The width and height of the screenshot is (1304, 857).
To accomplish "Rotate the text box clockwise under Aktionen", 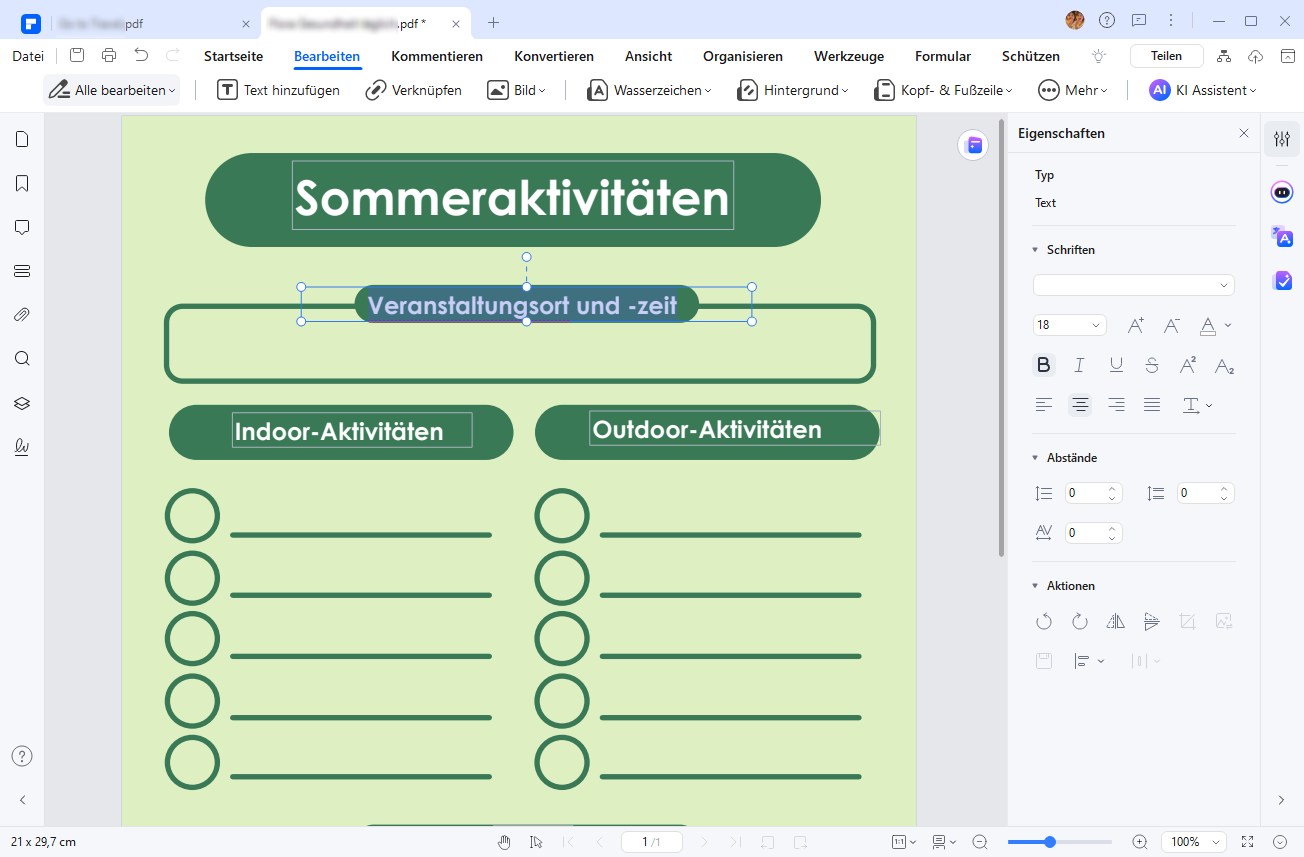I will pyautogui.click(x=1080, y=621).
